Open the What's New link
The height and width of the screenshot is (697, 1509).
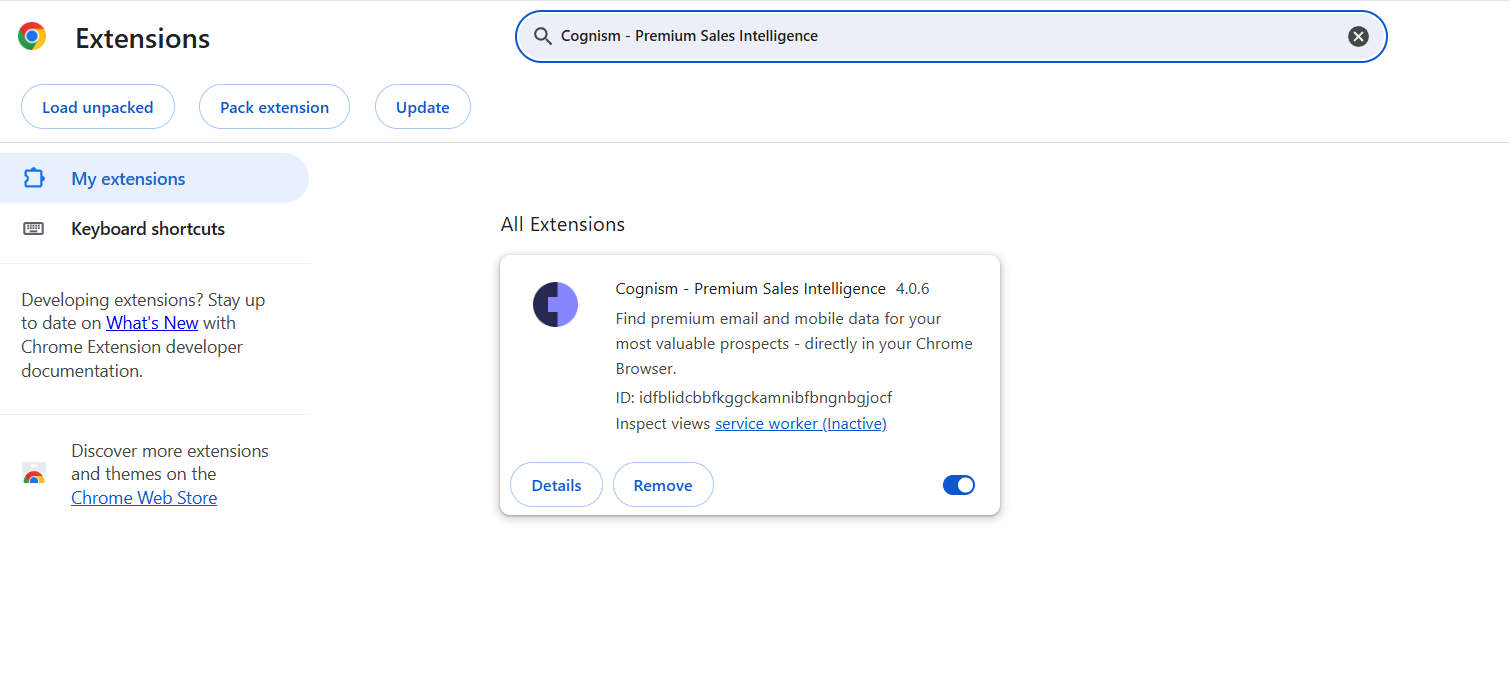point(152,323)
